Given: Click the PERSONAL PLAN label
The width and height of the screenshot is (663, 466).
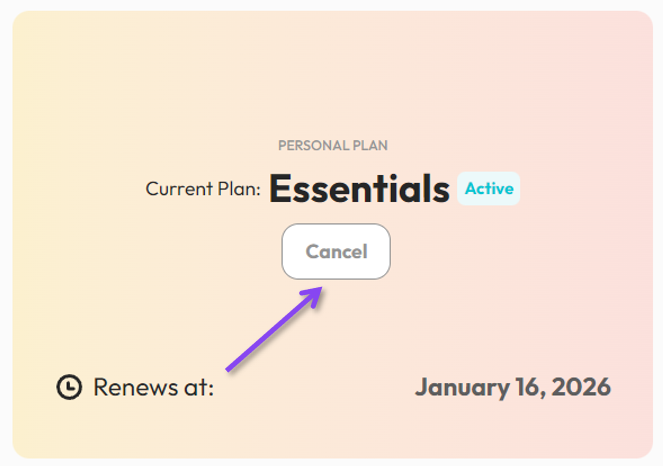Looking at the screenshot, I should coord(333,145).
